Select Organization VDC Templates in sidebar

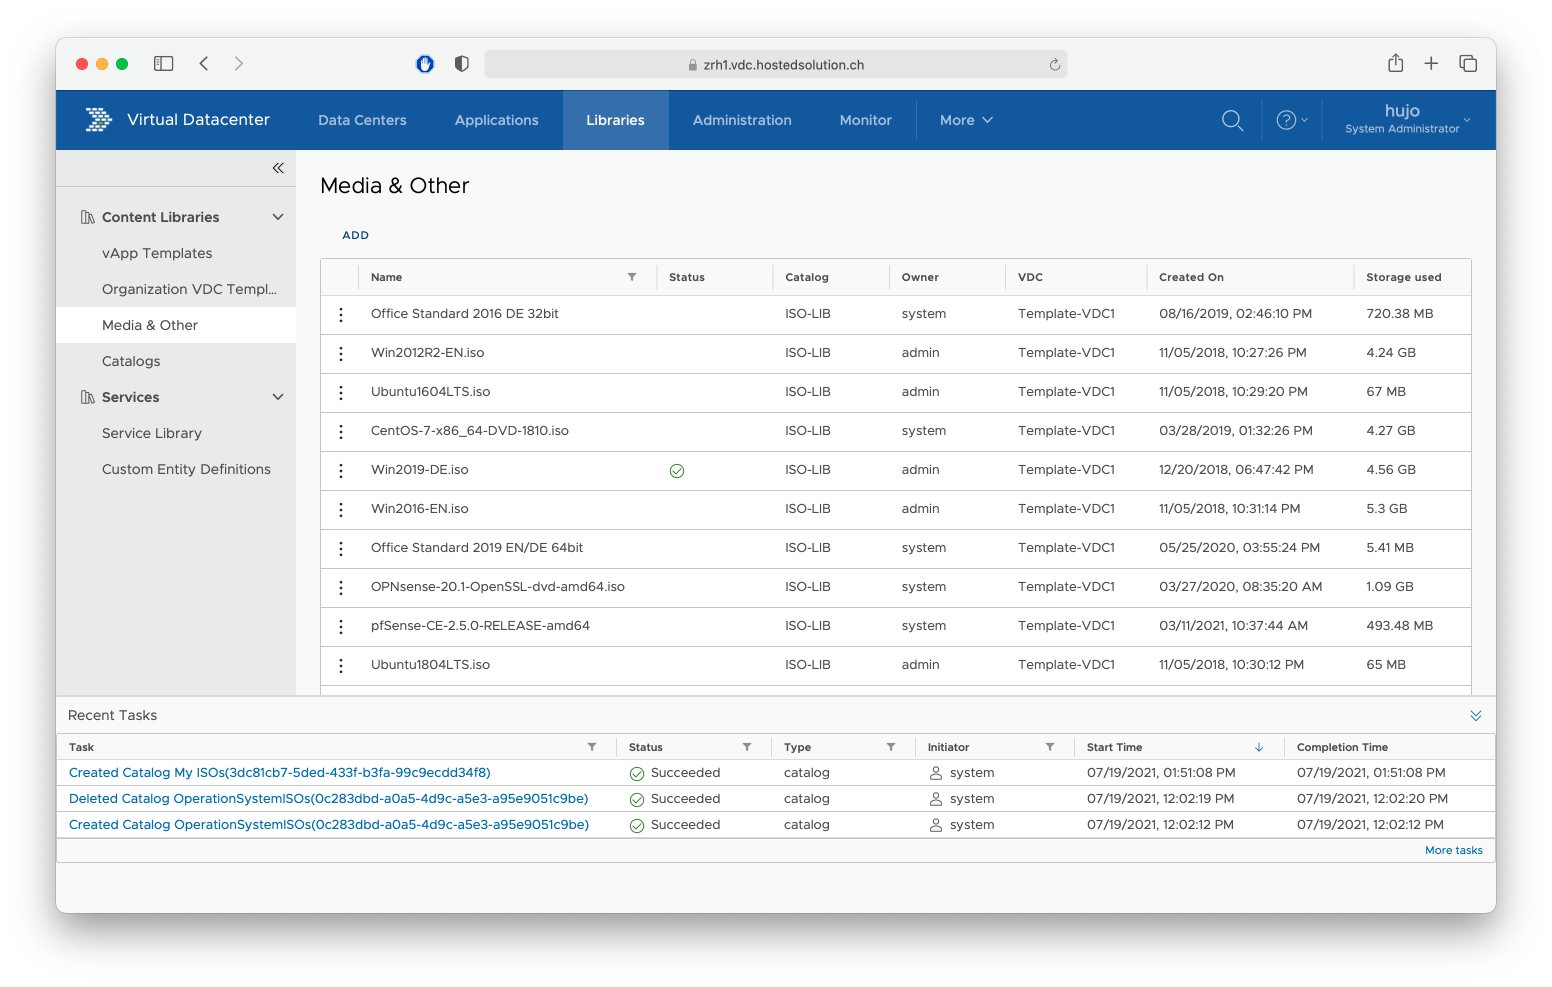[x=189, y=289]
